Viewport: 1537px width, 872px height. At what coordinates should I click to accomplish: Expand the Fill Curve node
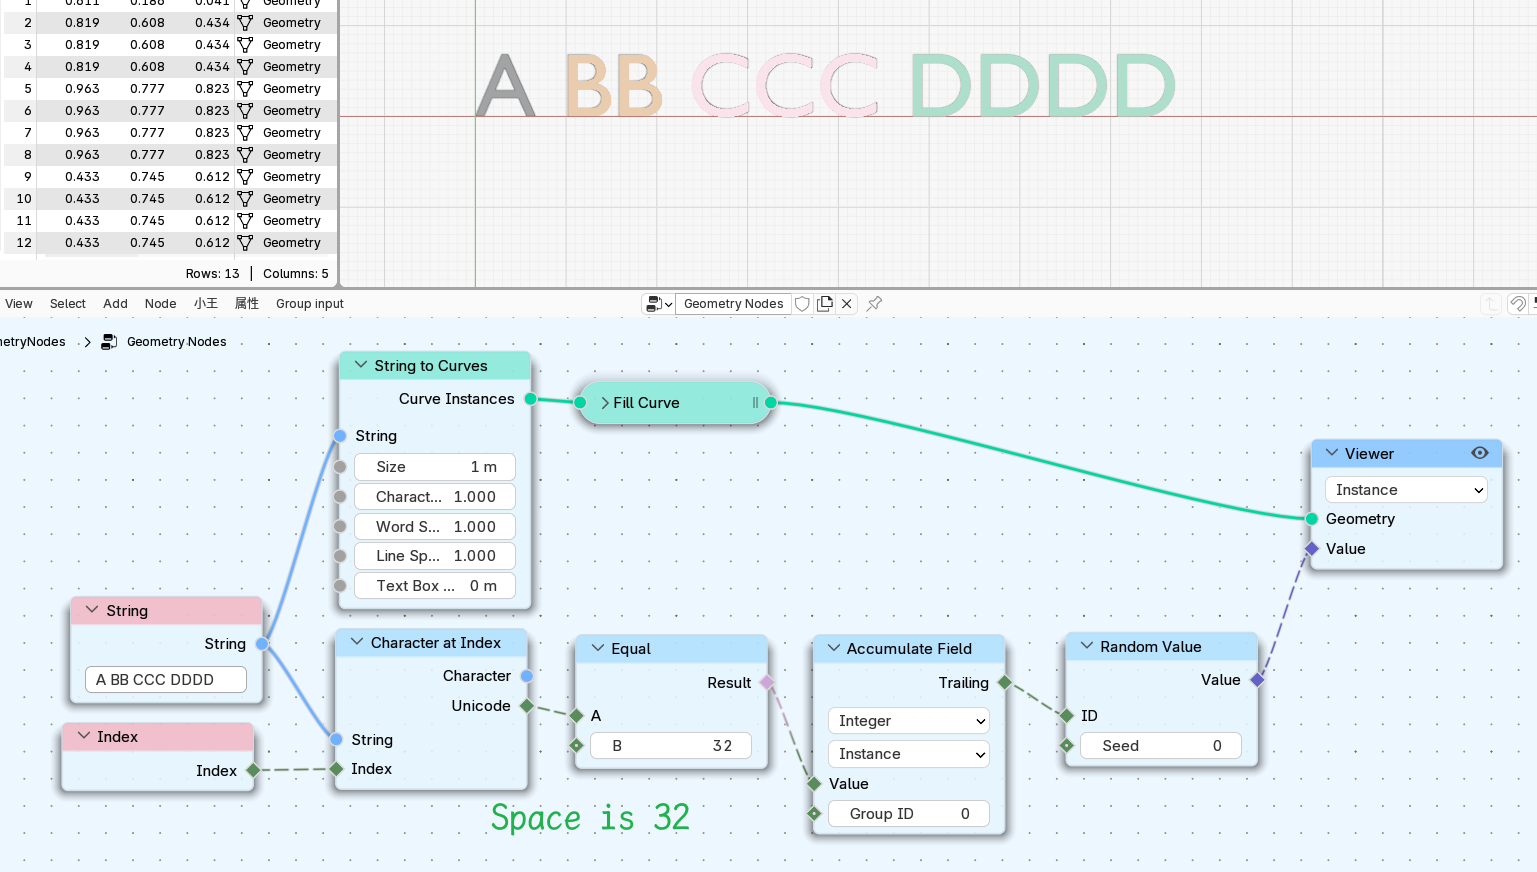[605, 403]
